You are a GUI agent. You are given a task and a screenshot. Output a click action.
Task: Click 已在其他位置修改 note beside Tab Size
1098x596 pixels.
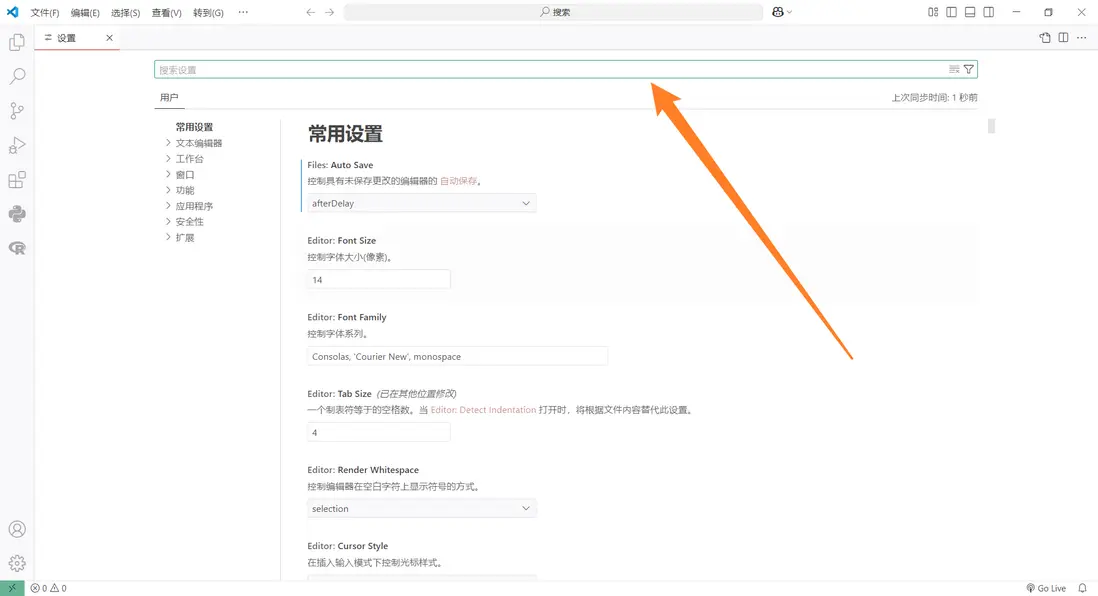(x=417, y=394)
